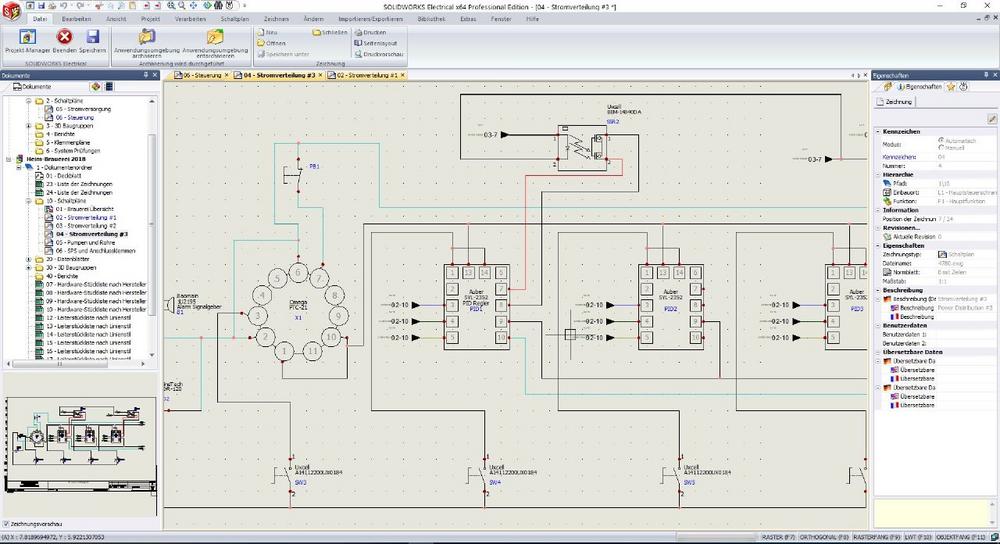This screenshot has width=1000, height=544.
Task: Collapse the Heim-Brauerei 2018 project node
Action: coord(9,159)
